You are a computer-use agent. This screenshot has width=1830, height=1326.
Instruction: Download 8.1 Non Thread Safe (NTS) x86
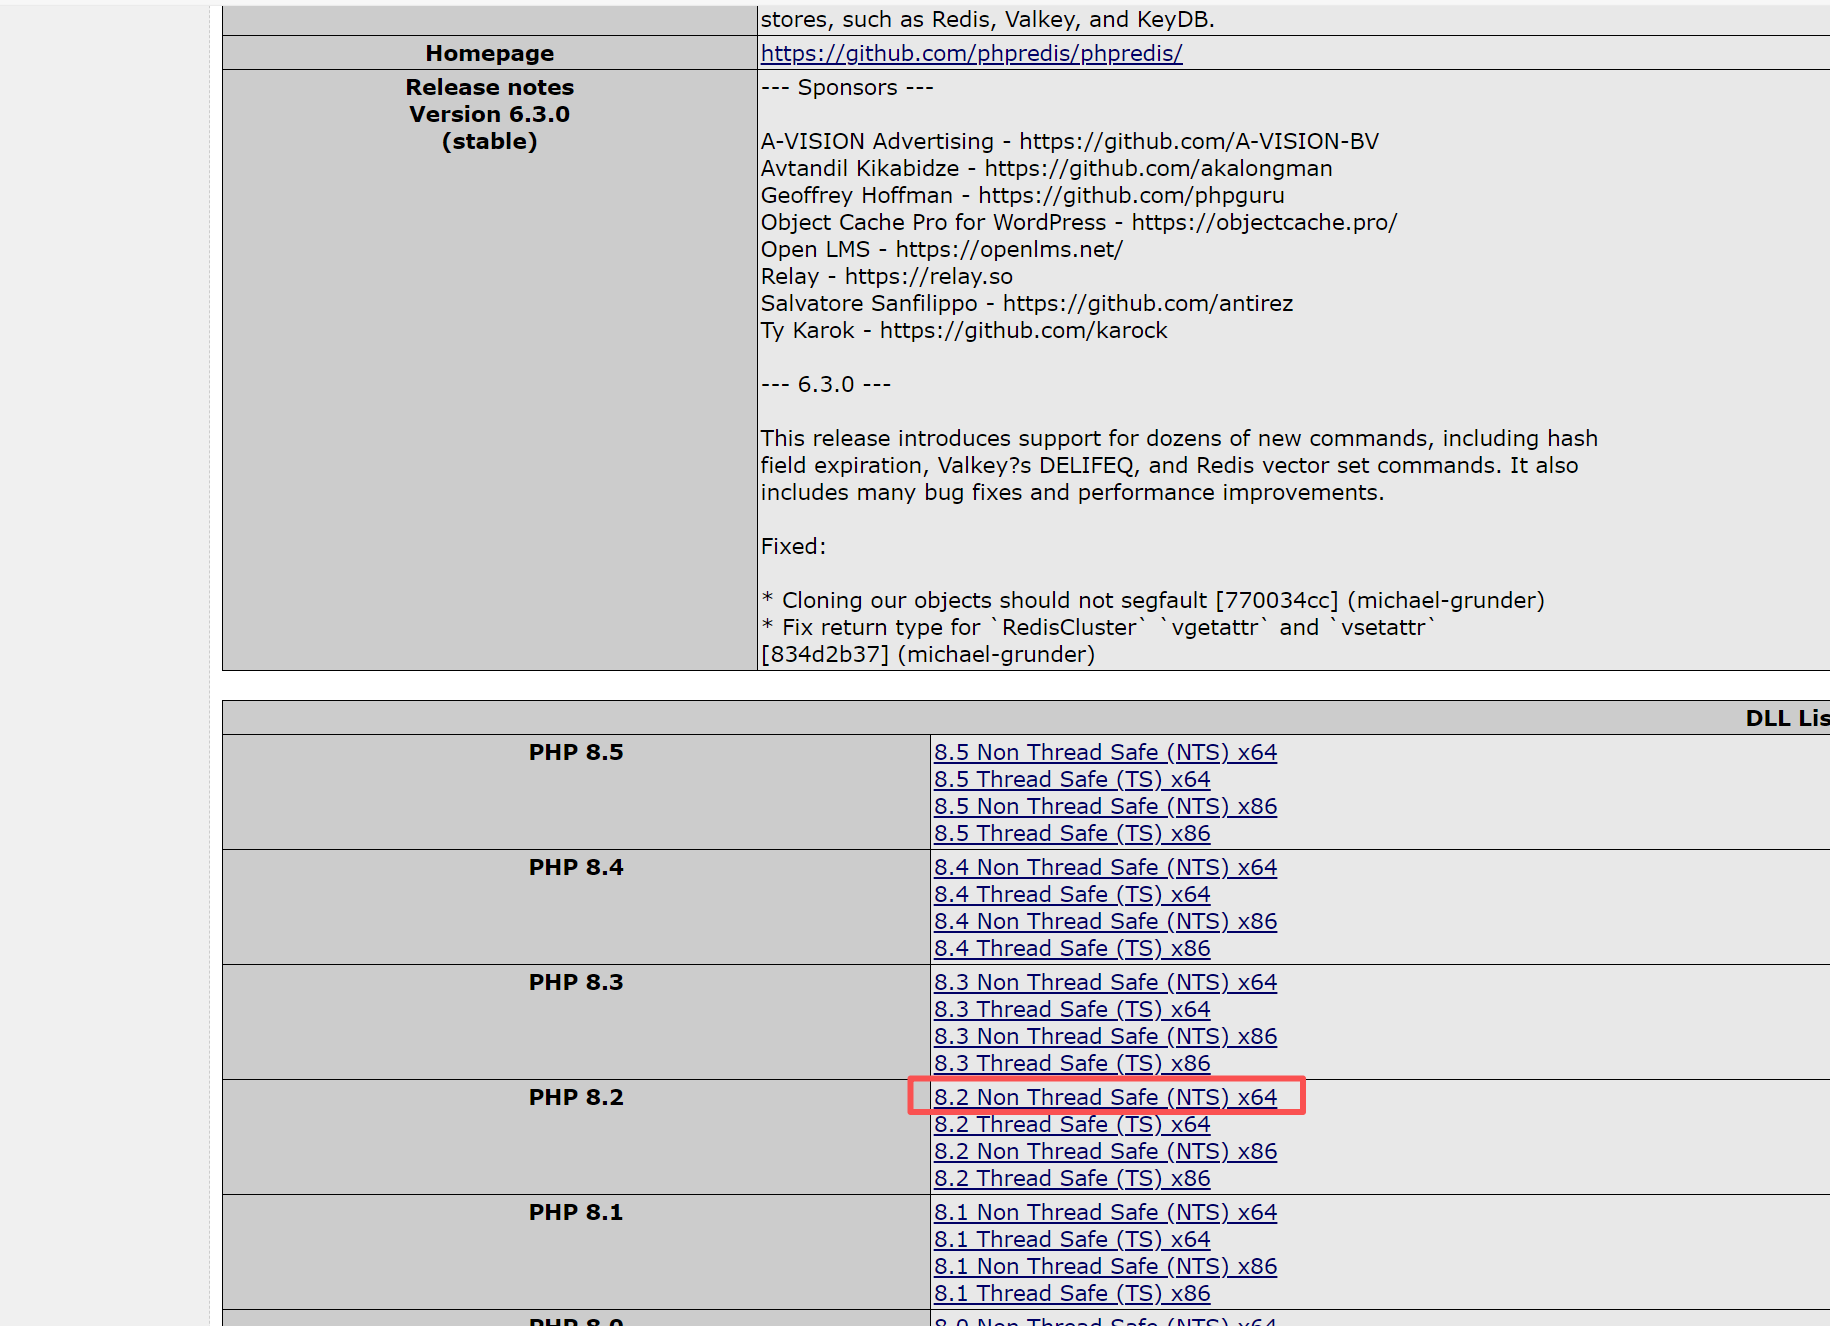(x=1105, y=1266)
